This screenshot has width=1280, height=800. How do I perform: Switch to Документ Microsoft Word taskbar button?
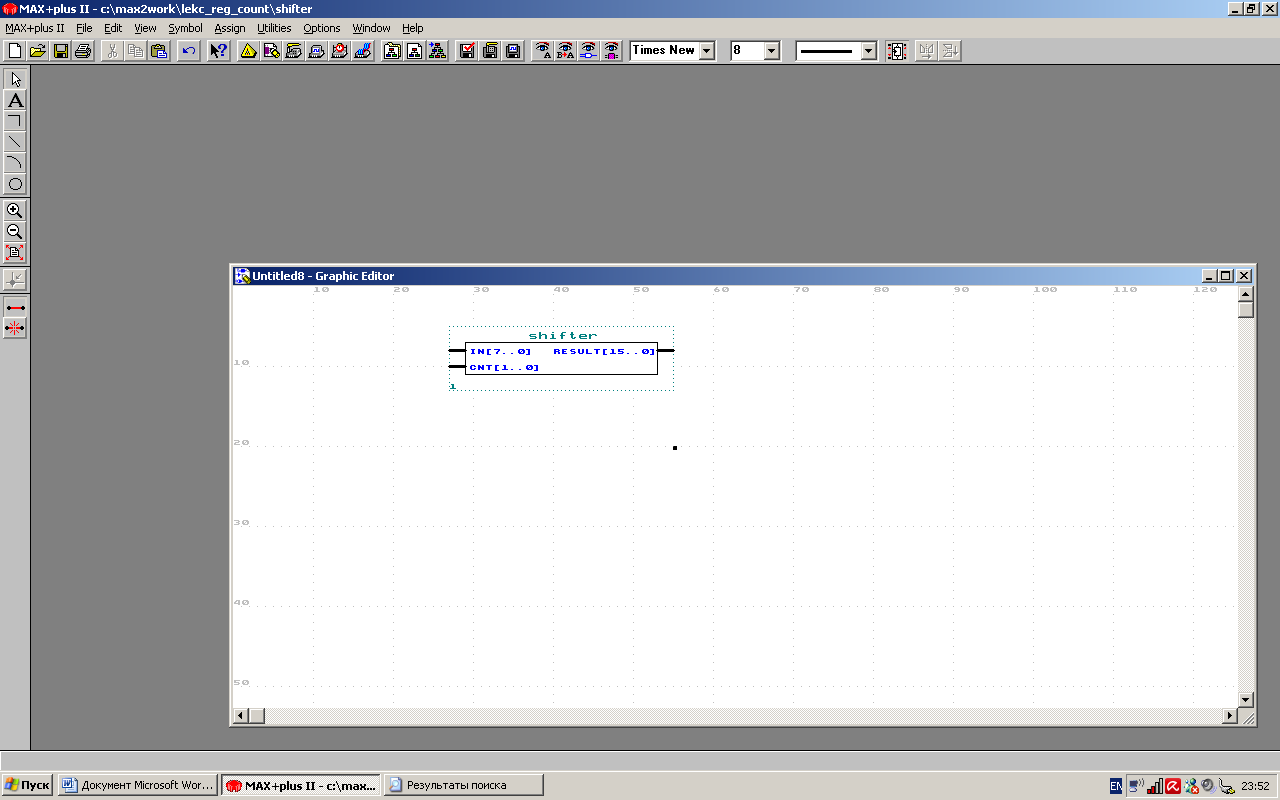(137, 785)
